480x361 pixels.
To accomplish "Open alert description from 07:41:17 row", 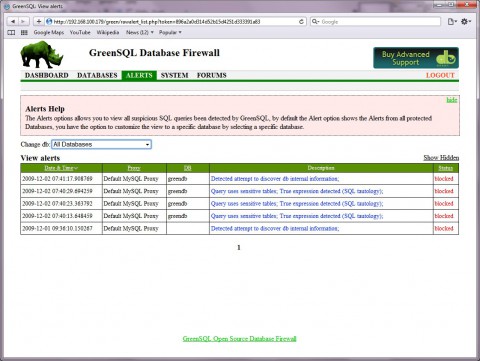I will coord(275,179).
